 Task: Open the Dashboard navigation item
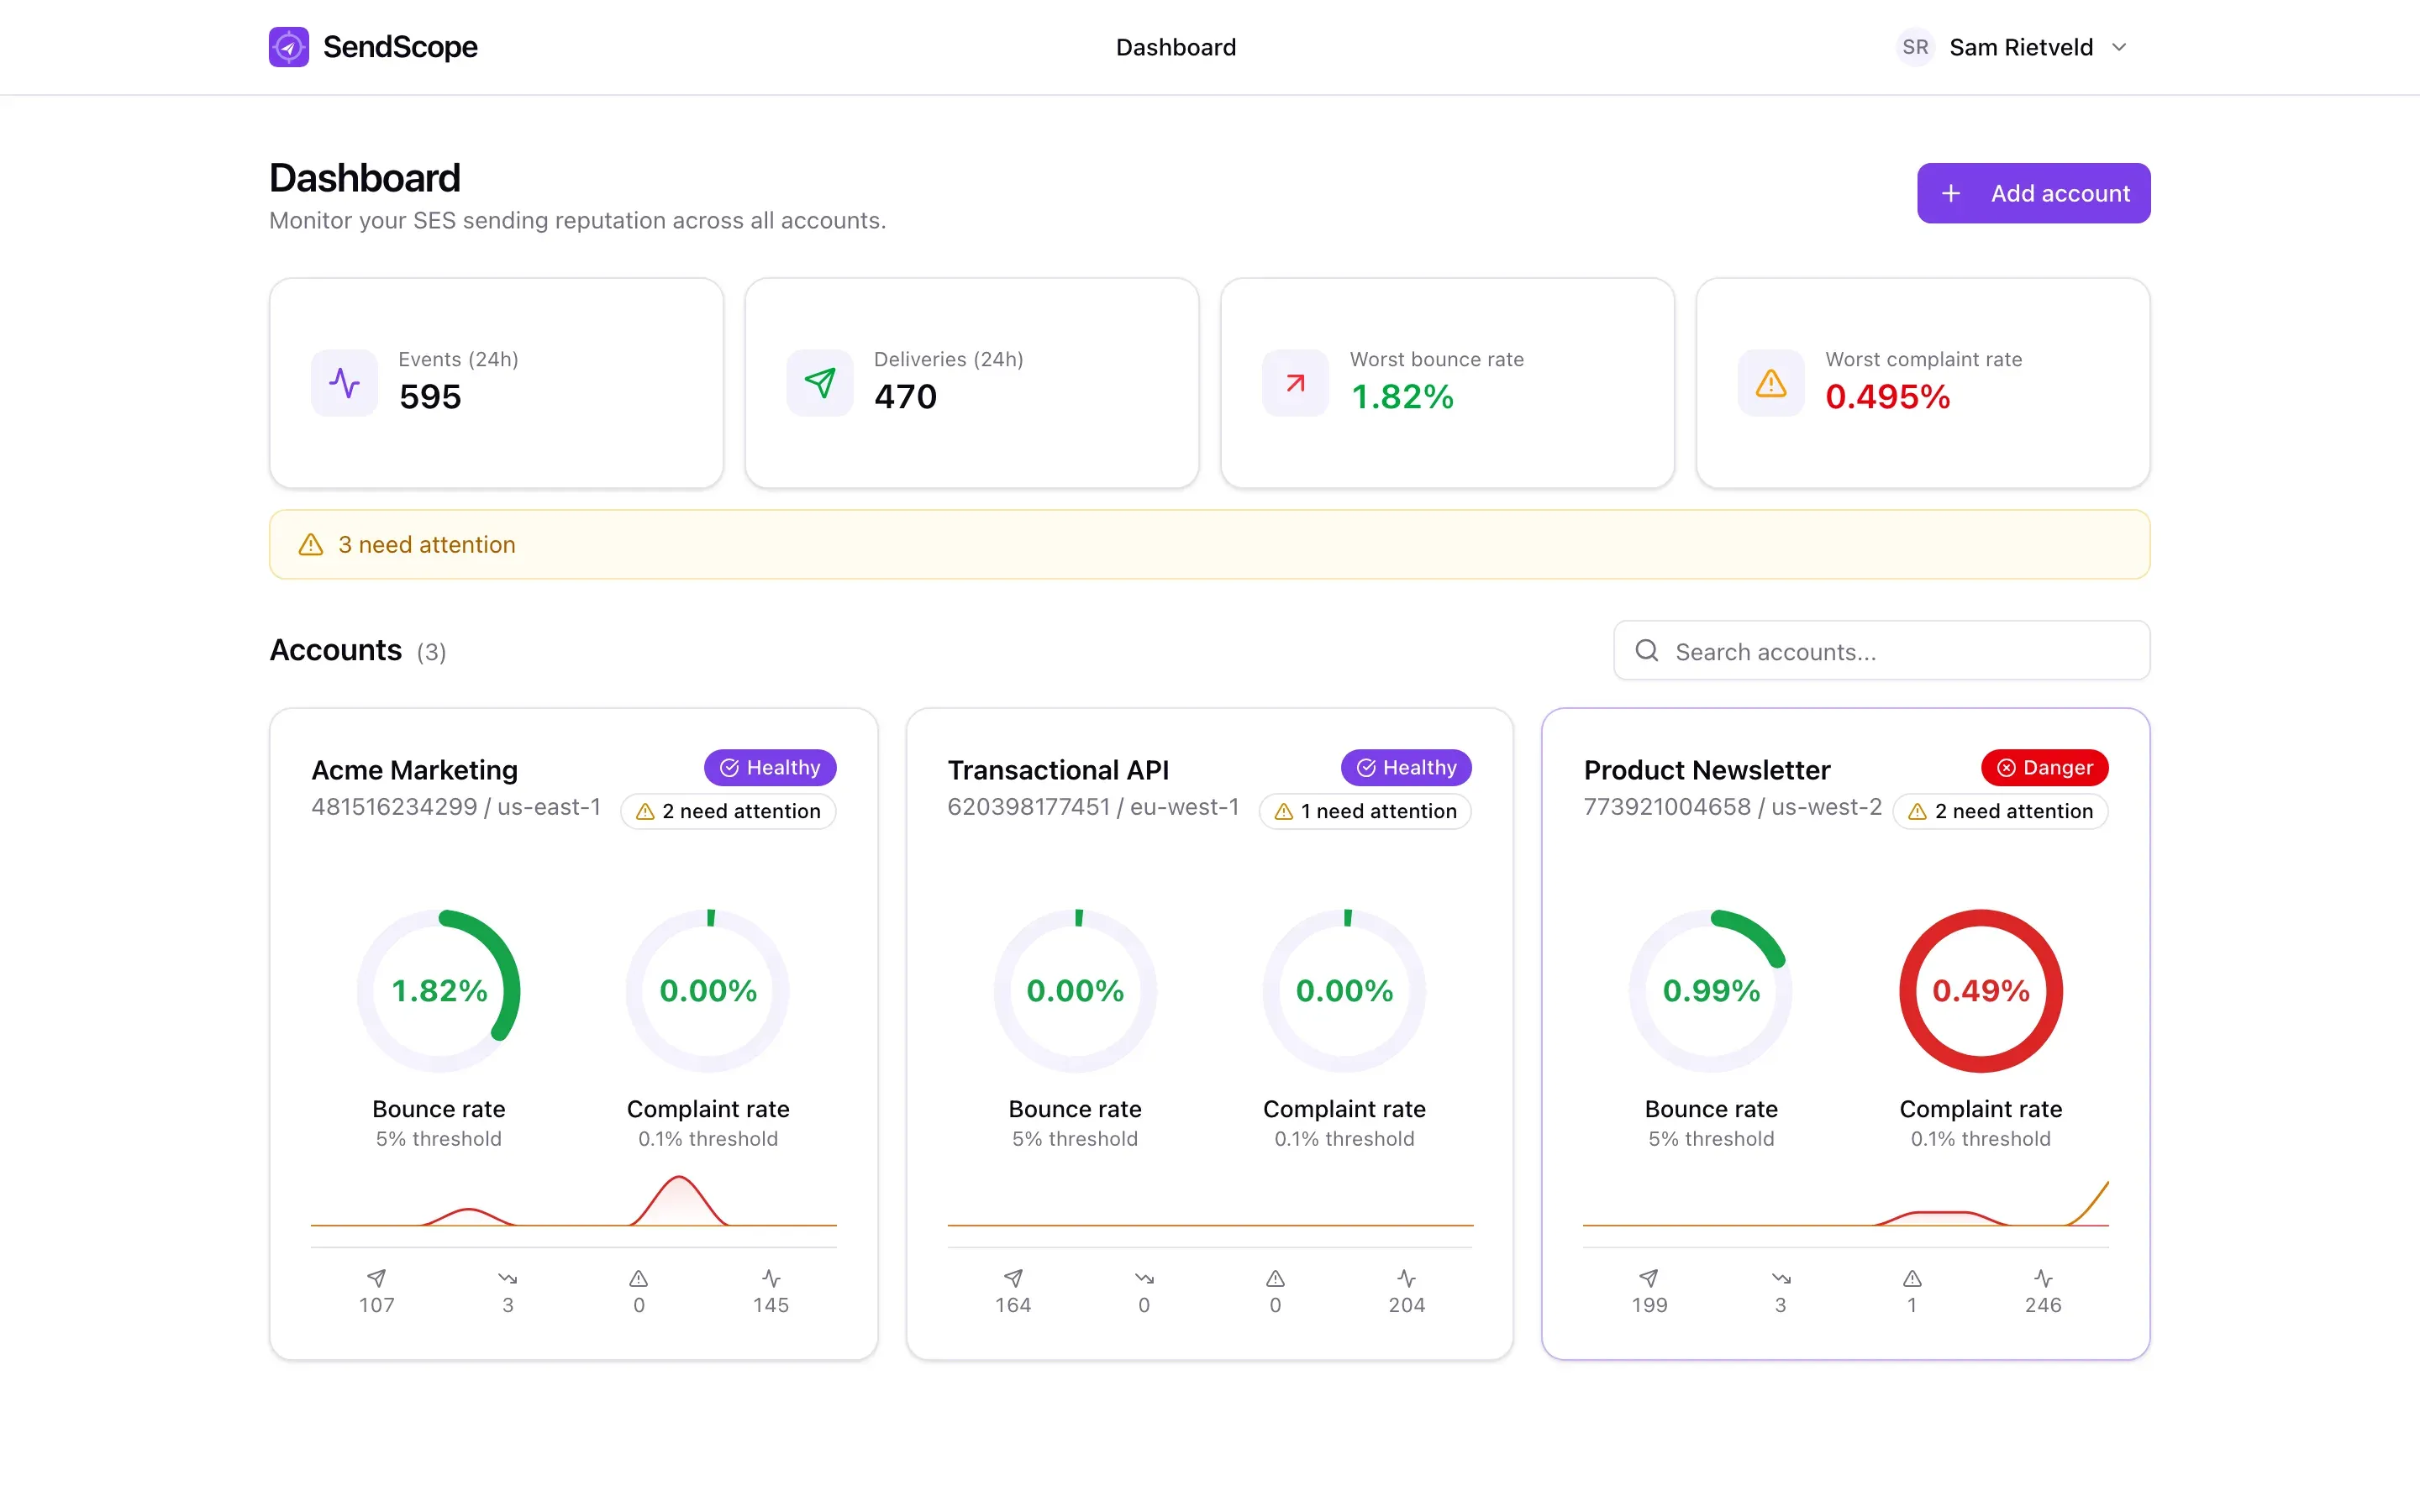[x=1176, y=47]
